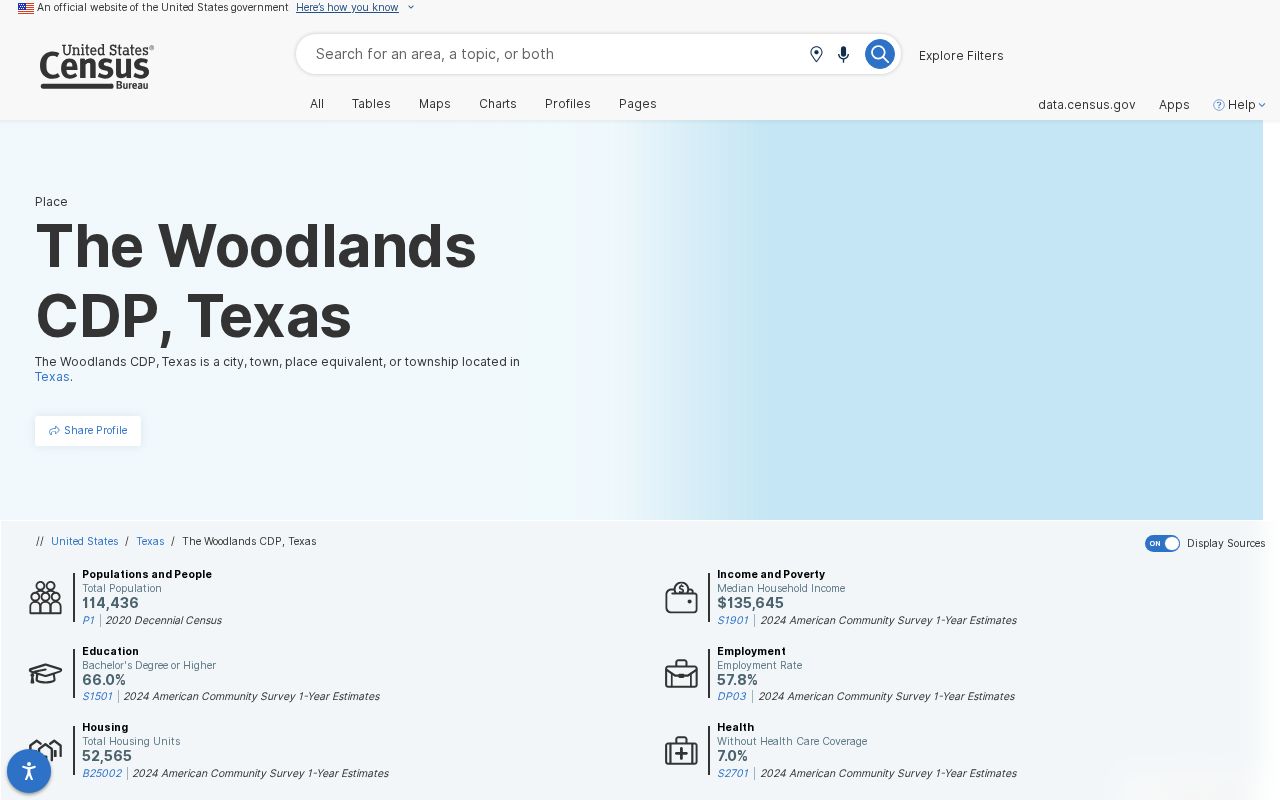The height and width of the screenshot is (800, 1280).
Task: Click the Health medical kit icon
Action: coord(681,750)
